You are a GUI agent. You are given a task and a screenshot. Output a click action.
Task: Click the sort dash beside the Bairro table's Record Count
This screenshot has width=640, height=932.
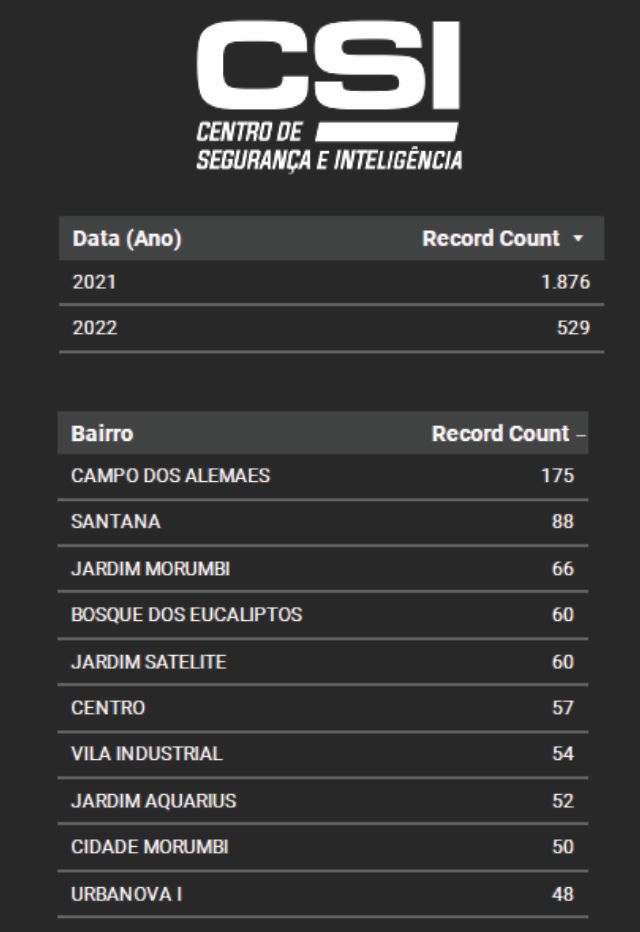pos(581,435)
